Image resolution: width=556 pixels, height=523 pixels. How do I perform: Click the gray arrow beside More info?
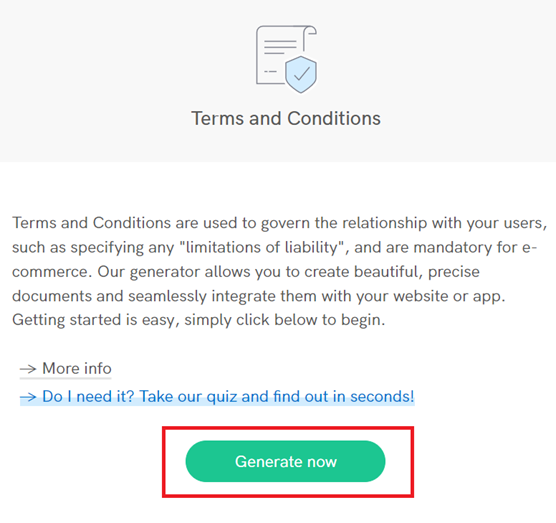tap(28, 369)
